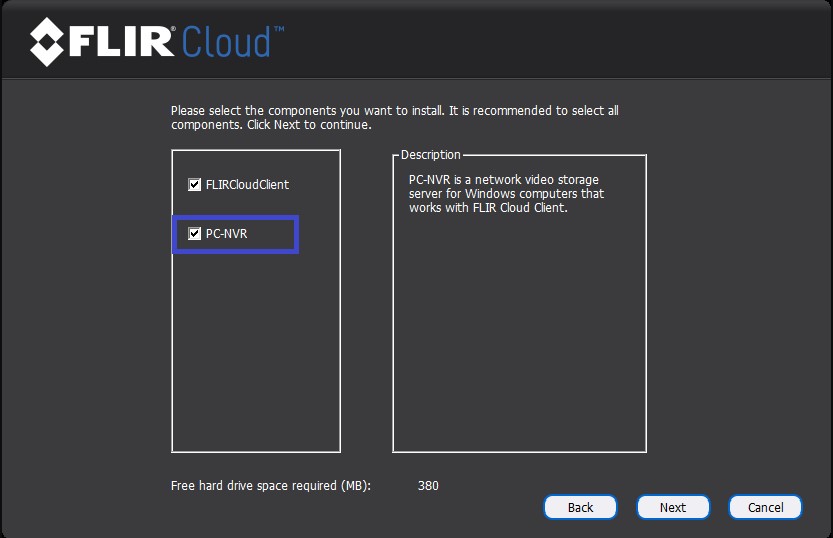Uncheck the FLIRCloudClient checkbox
Screen dimensions: 833x538
point(195,185)
